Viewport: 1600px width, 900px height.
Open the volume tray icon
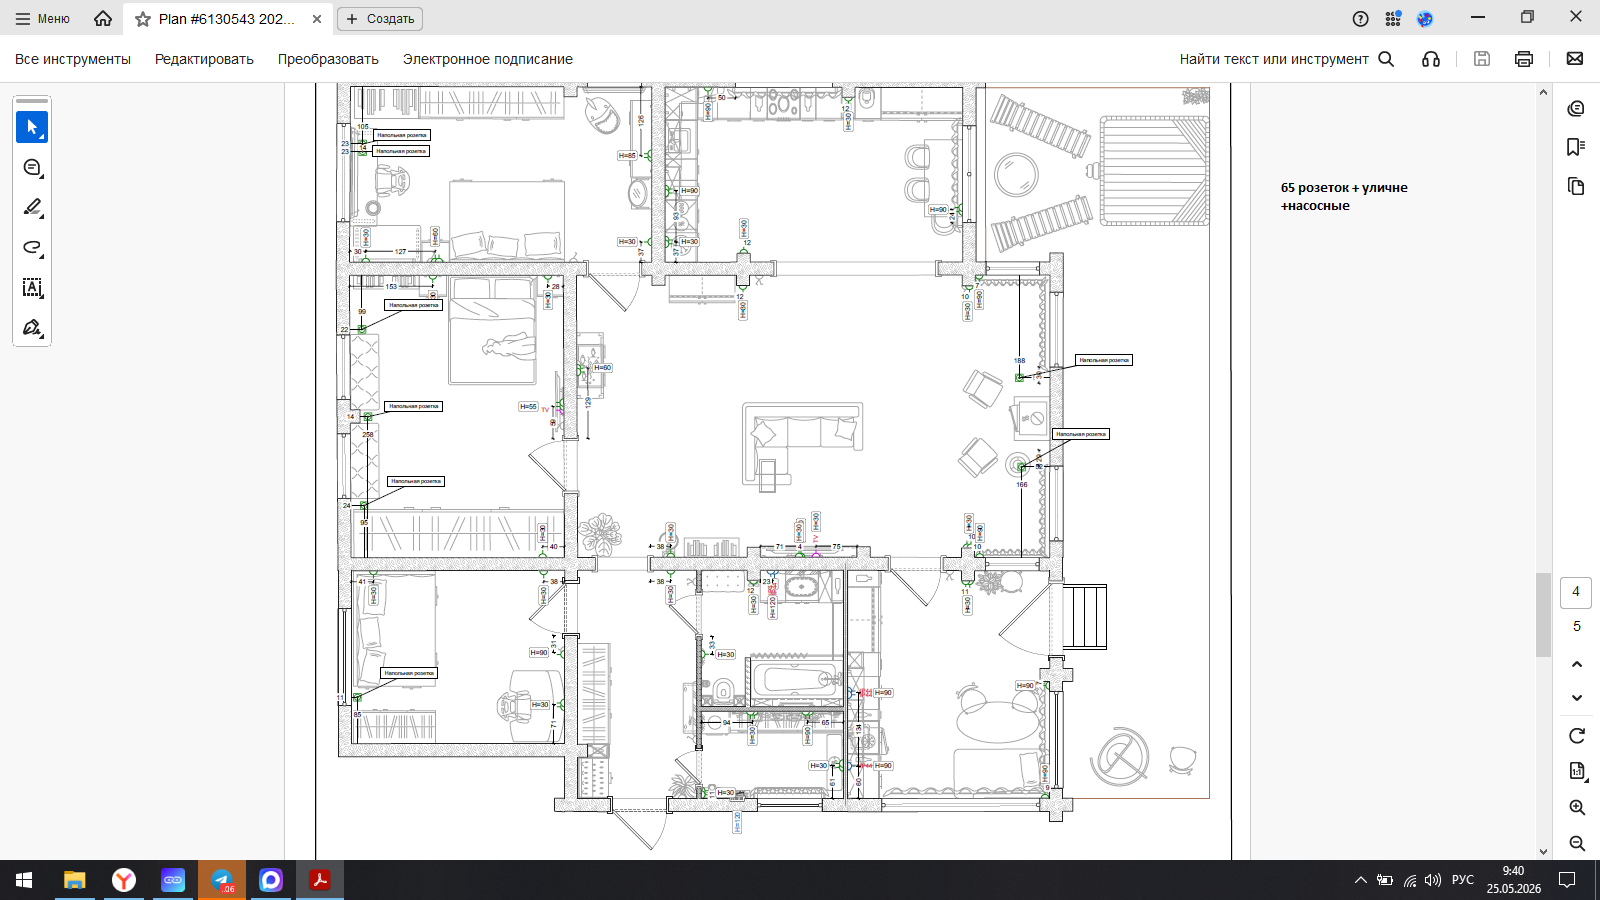coord(1433,880)
